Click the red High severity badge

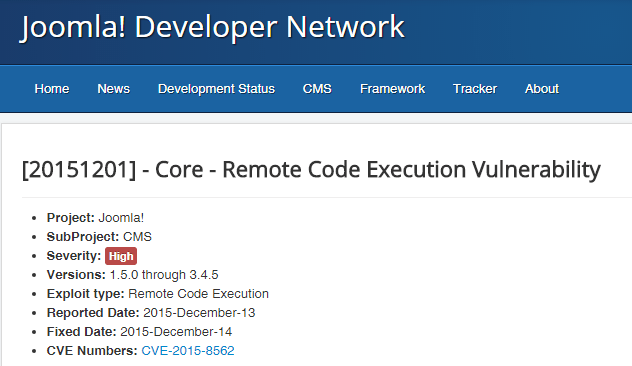pos(121,256)
